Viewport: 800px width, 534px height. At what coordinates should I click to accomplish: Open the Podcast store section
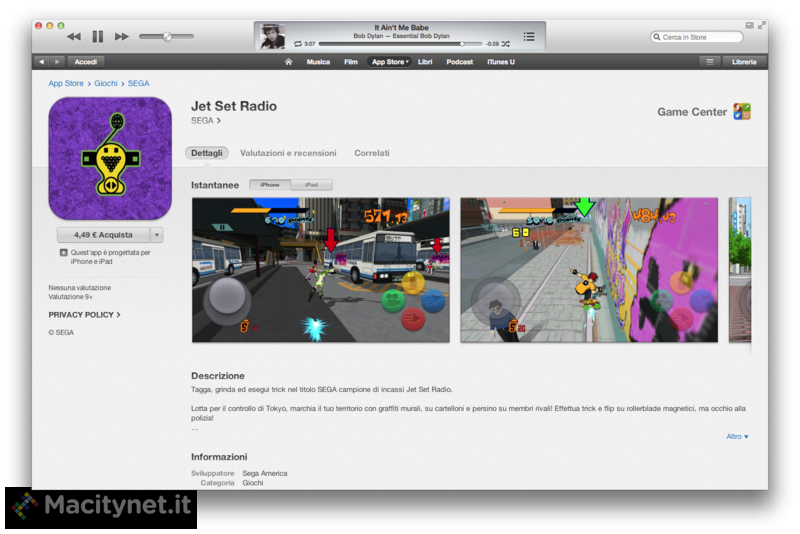[460, 62]
